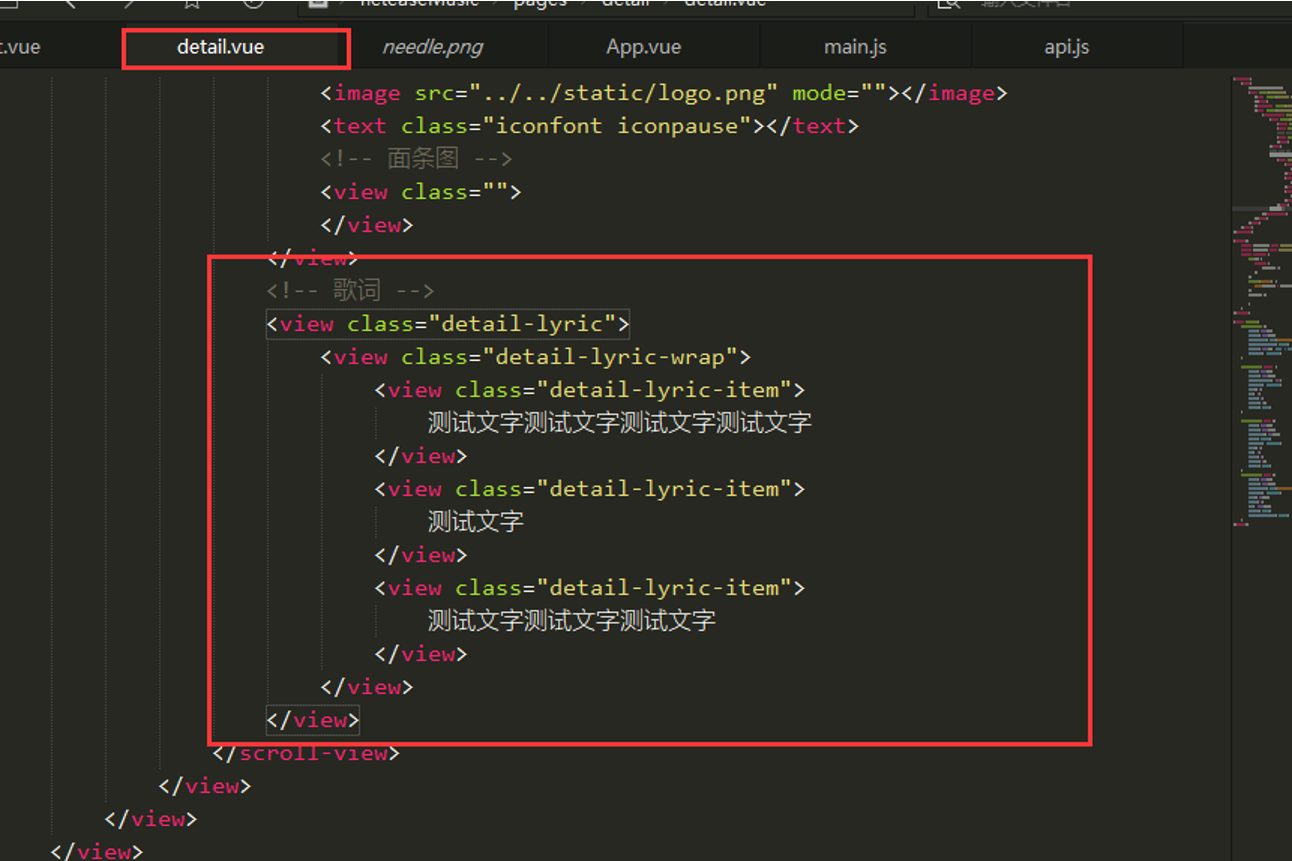Switch to the detail.vue editor tab
Screen dimensions: 1292x861
pos(221,47)
